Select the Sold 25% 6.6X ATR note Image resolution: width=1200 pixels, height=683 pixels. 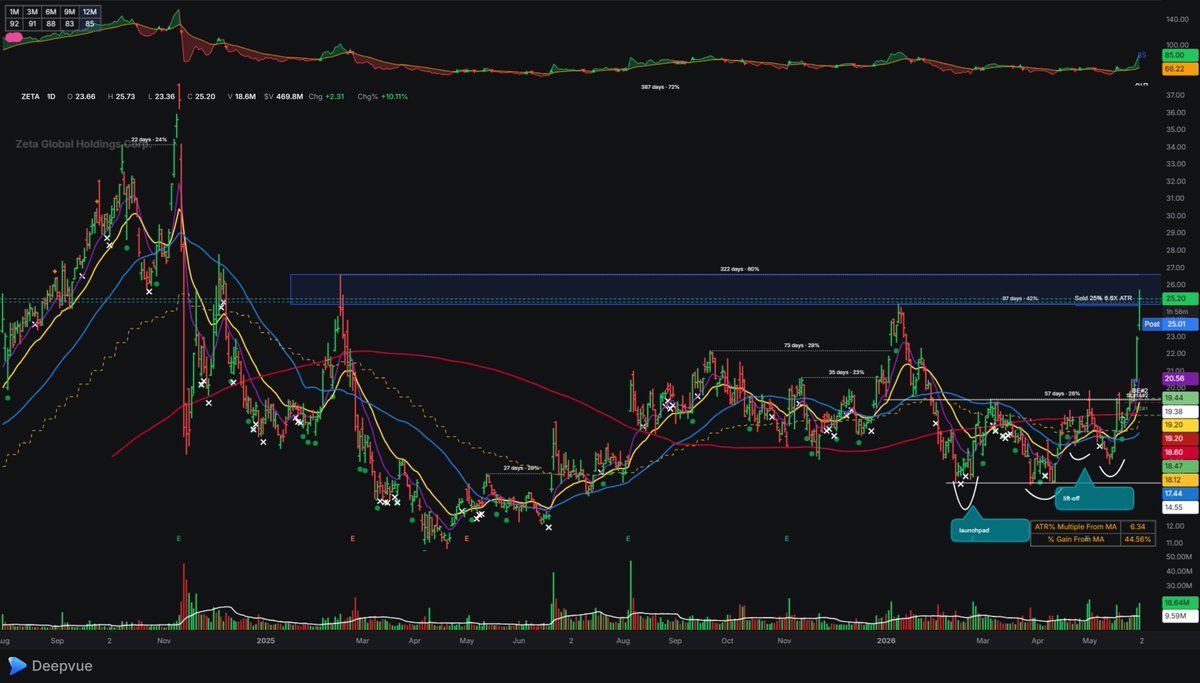click(1105, 298)
